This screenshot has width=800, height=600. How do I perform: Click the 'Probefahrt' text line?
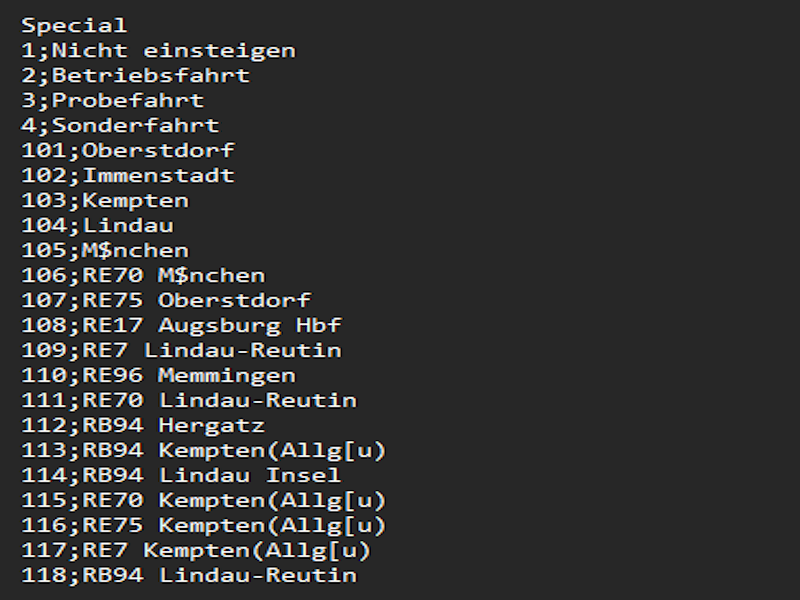[112, 100]
